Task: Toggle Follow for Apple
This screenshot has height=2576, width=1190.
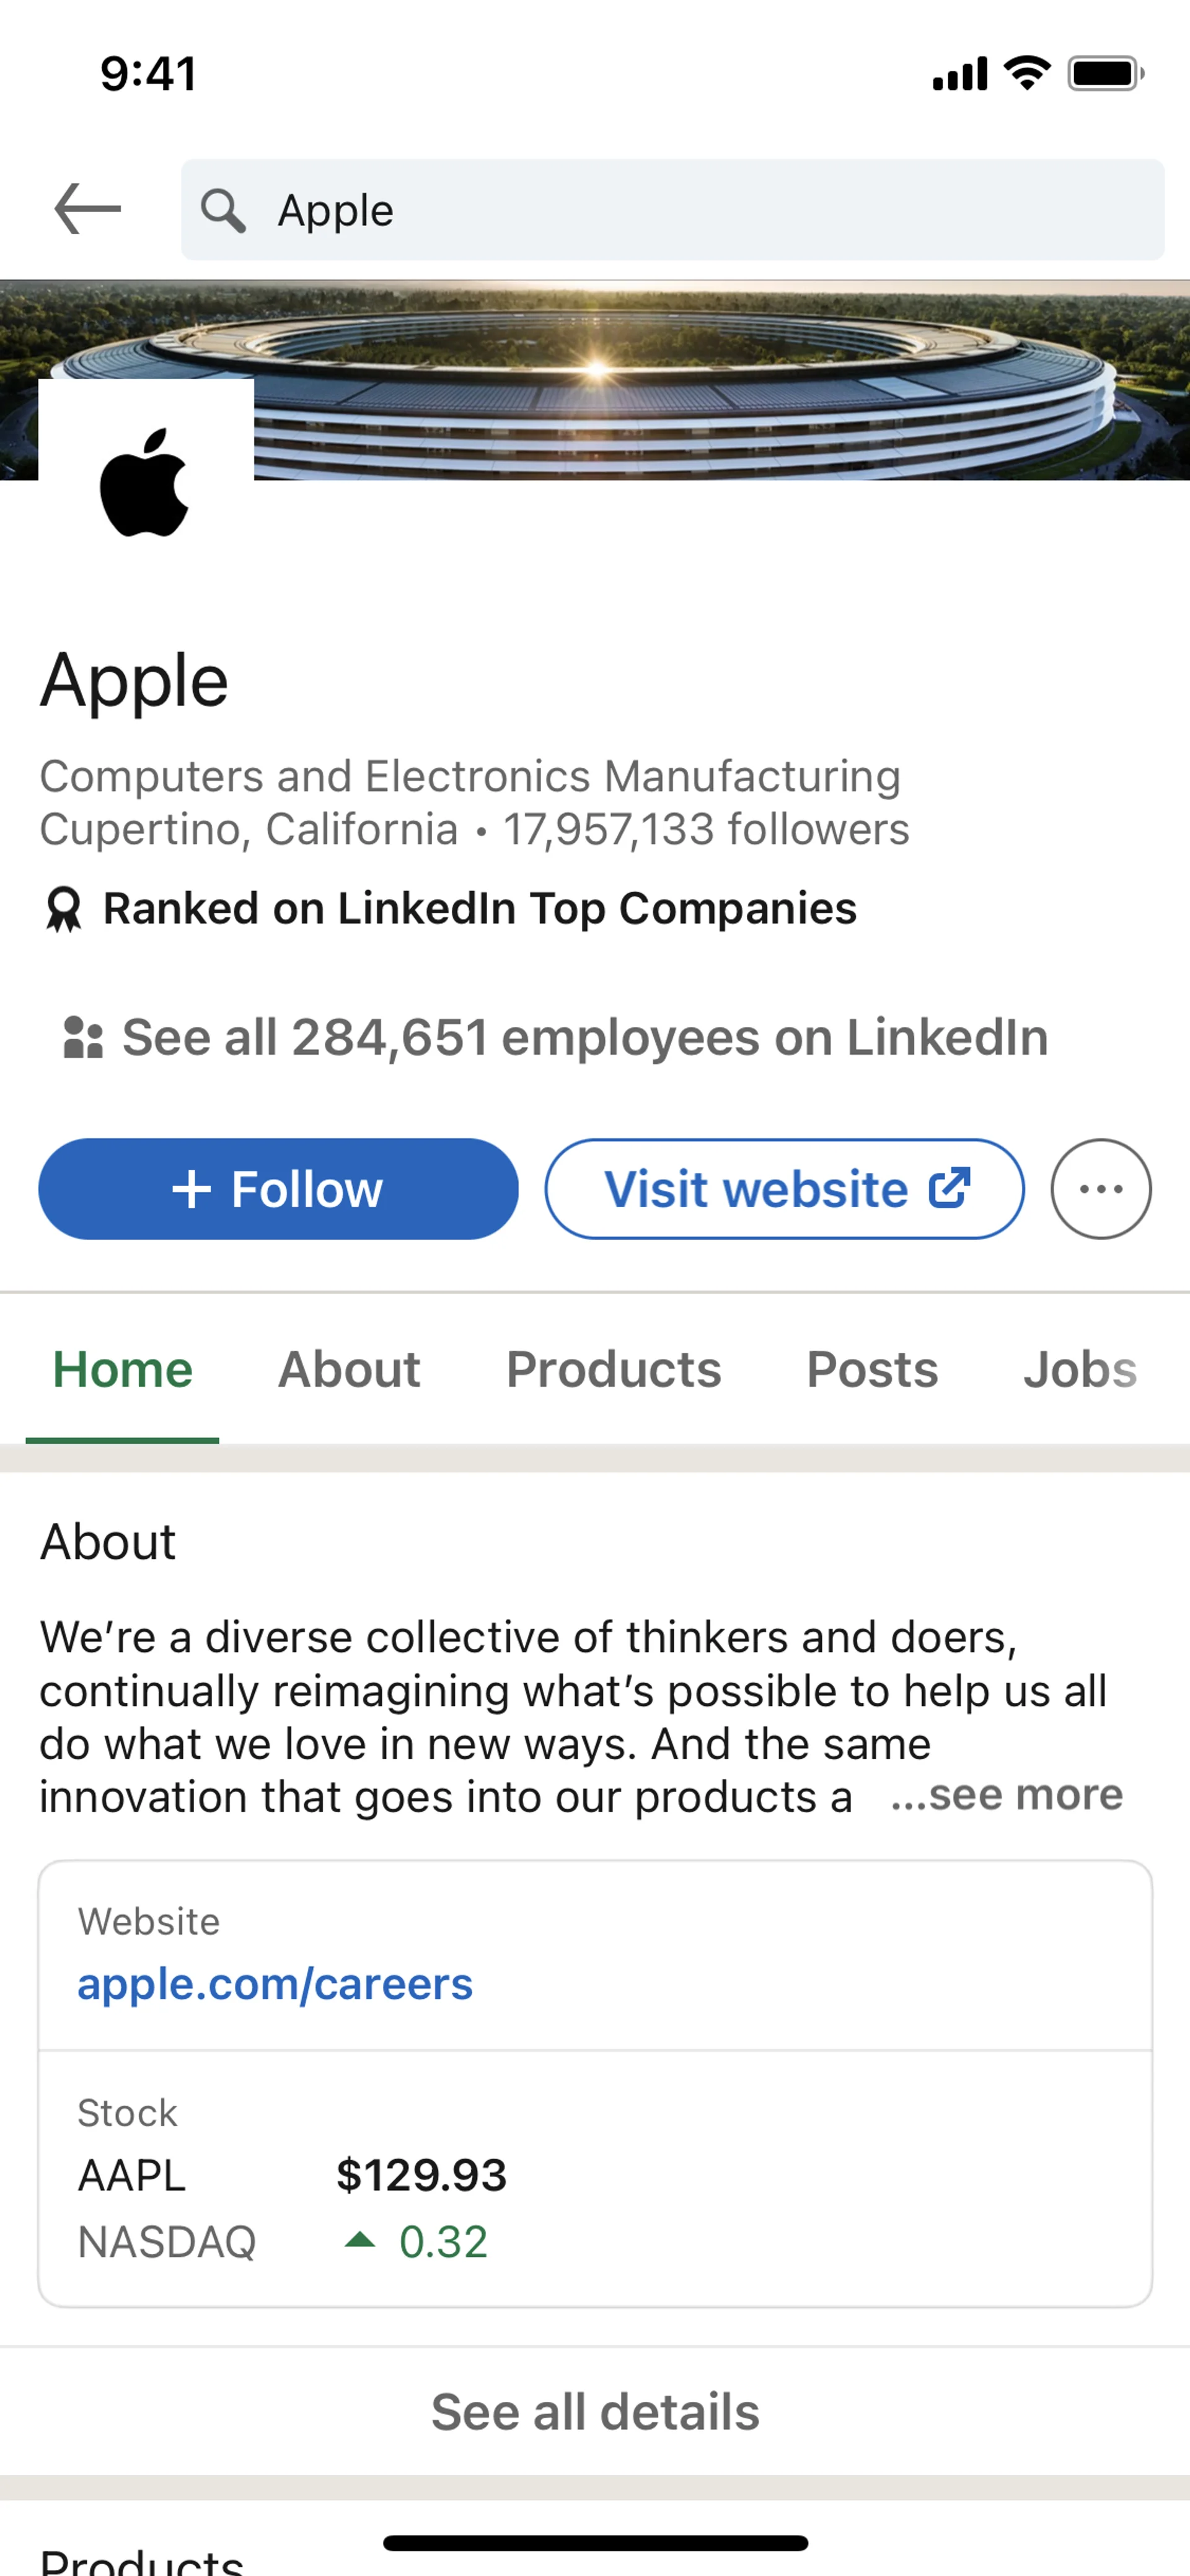Action: pos(278,1189)
